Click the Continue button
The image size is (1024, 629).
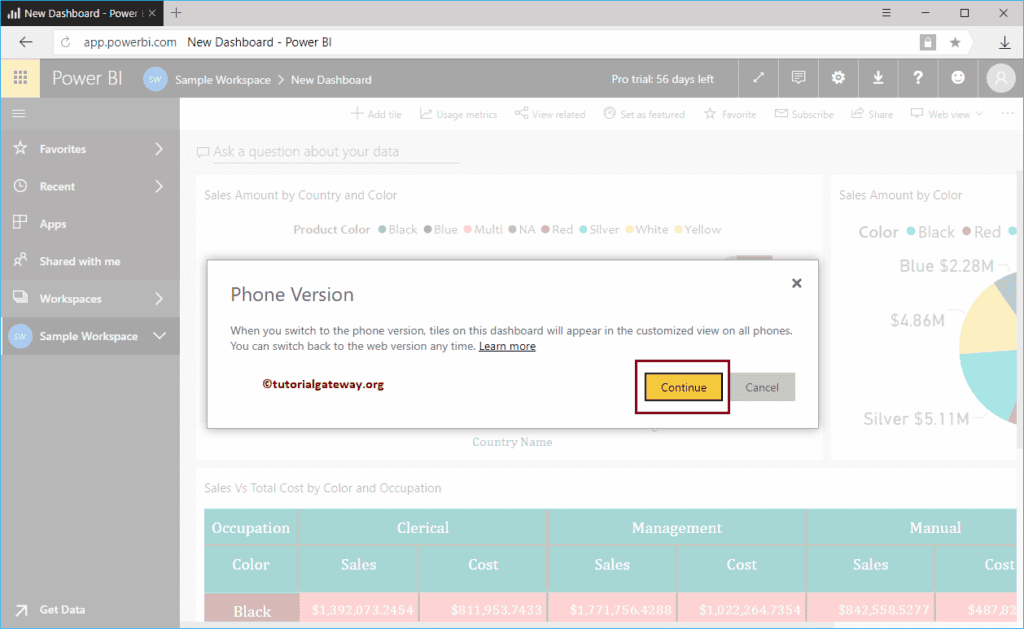[x=683, y=387]
